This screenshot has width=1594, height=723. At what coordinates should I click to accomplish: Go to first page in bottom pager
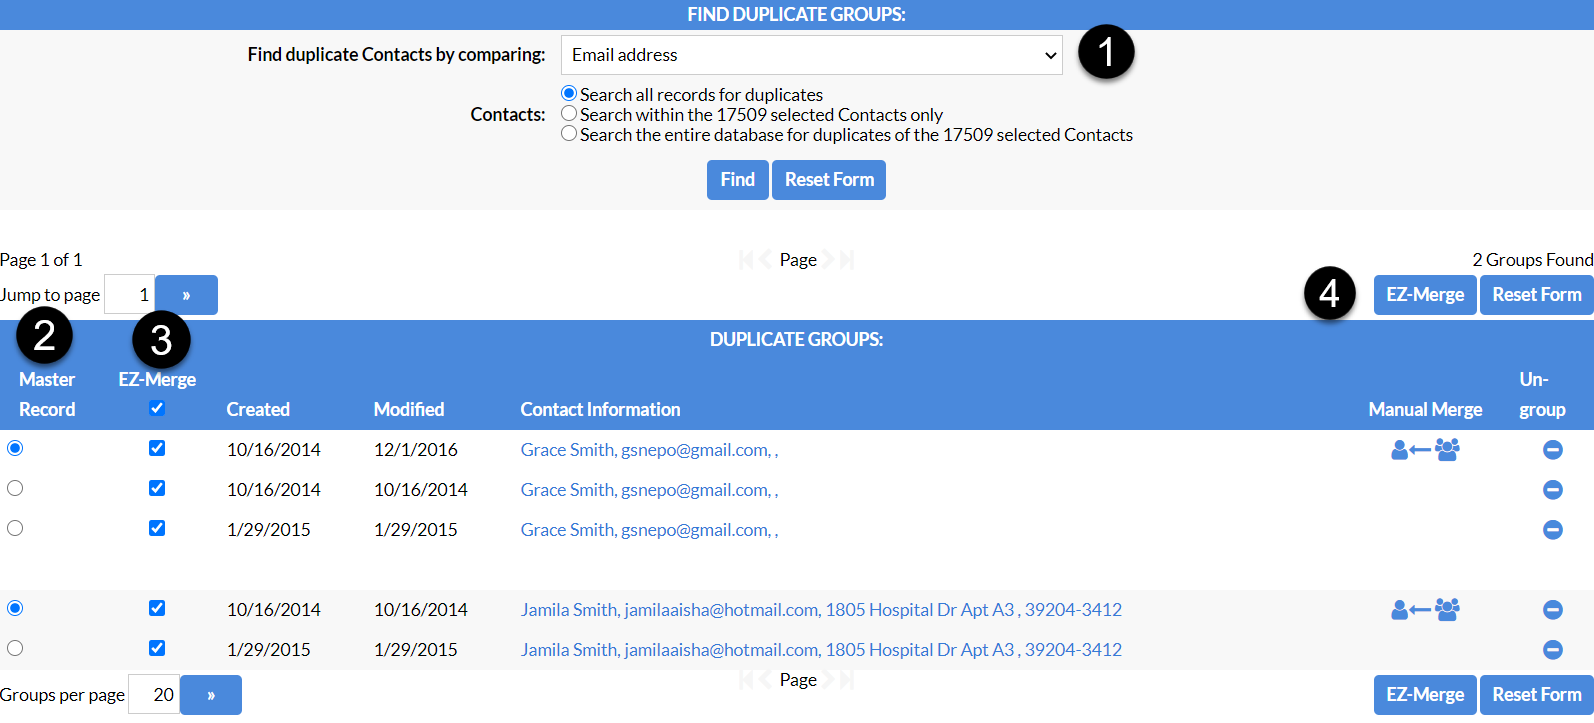tap(746, 680)
